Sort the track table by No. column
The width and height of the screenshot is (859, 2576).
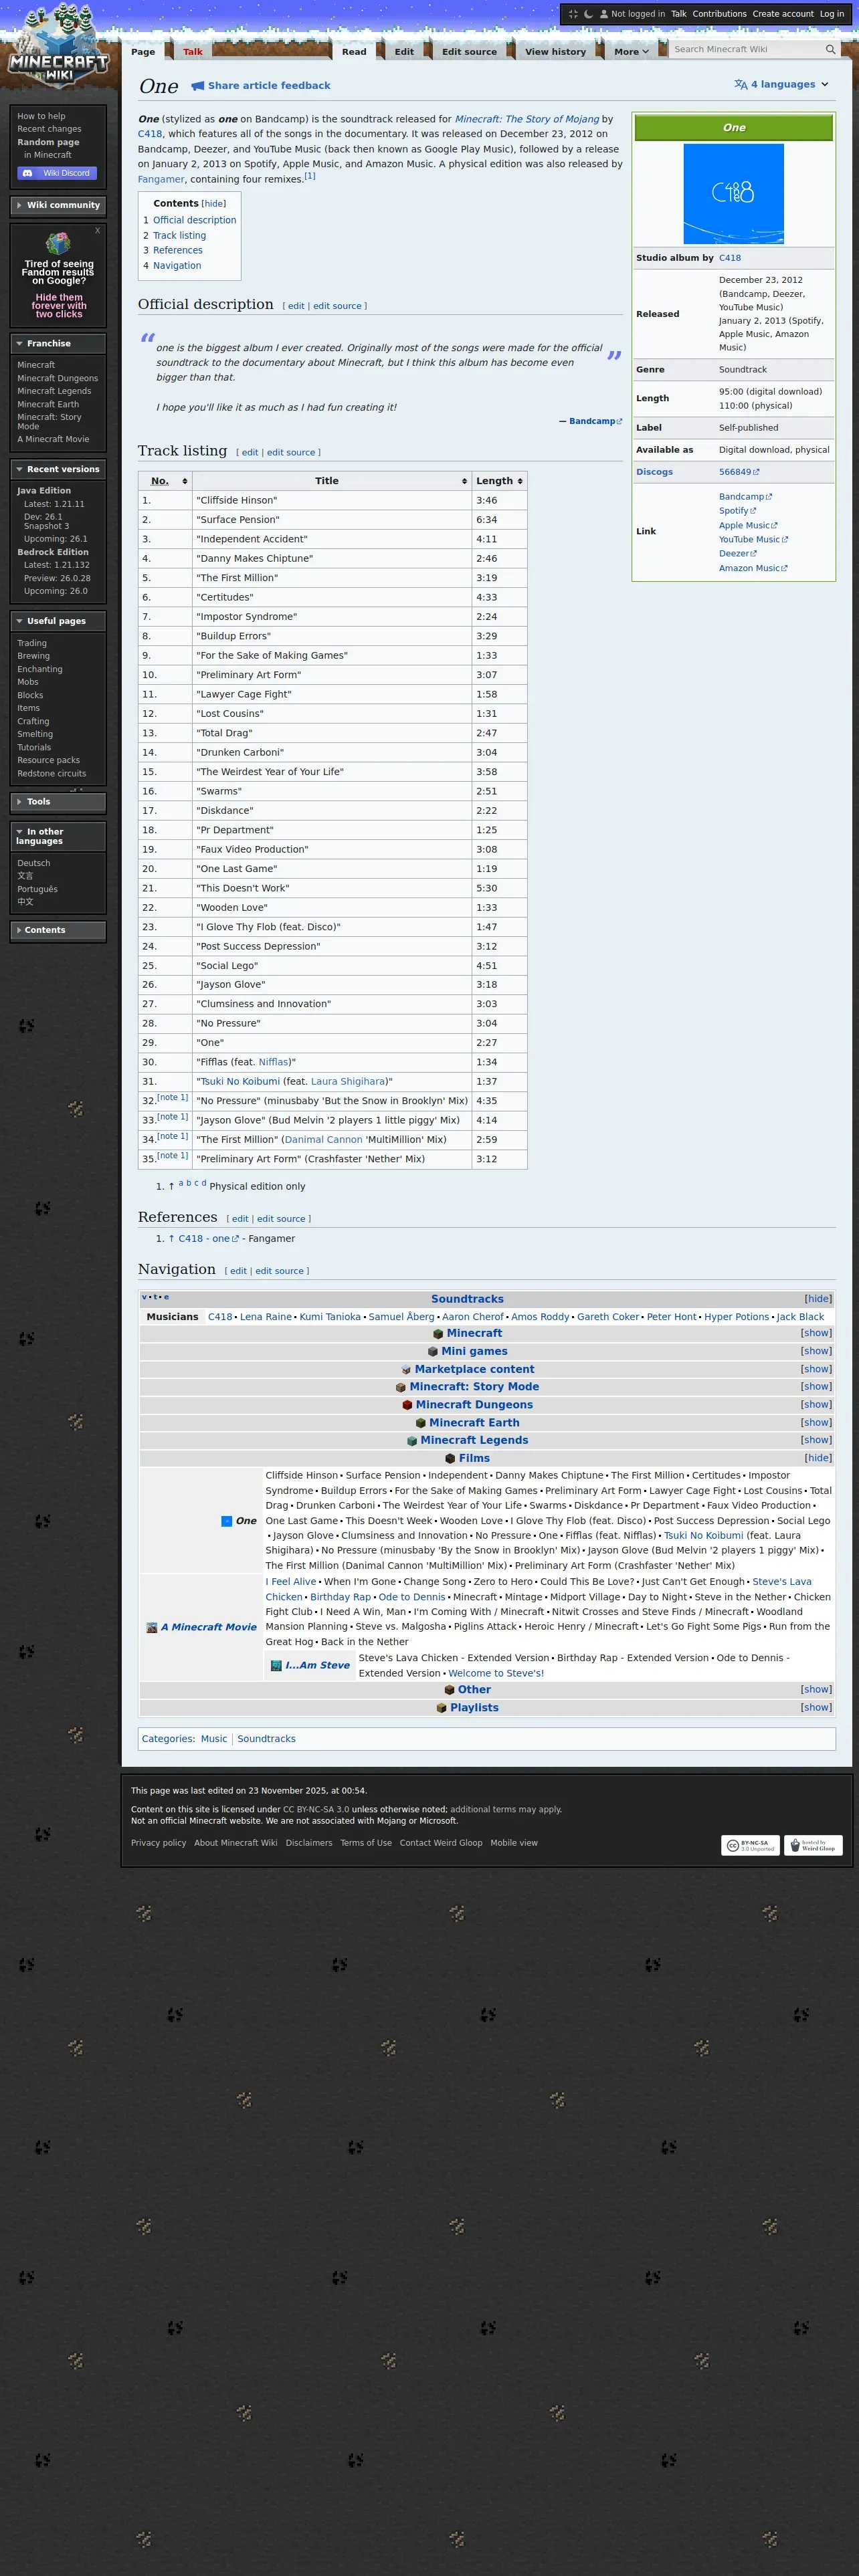(165, 481)
